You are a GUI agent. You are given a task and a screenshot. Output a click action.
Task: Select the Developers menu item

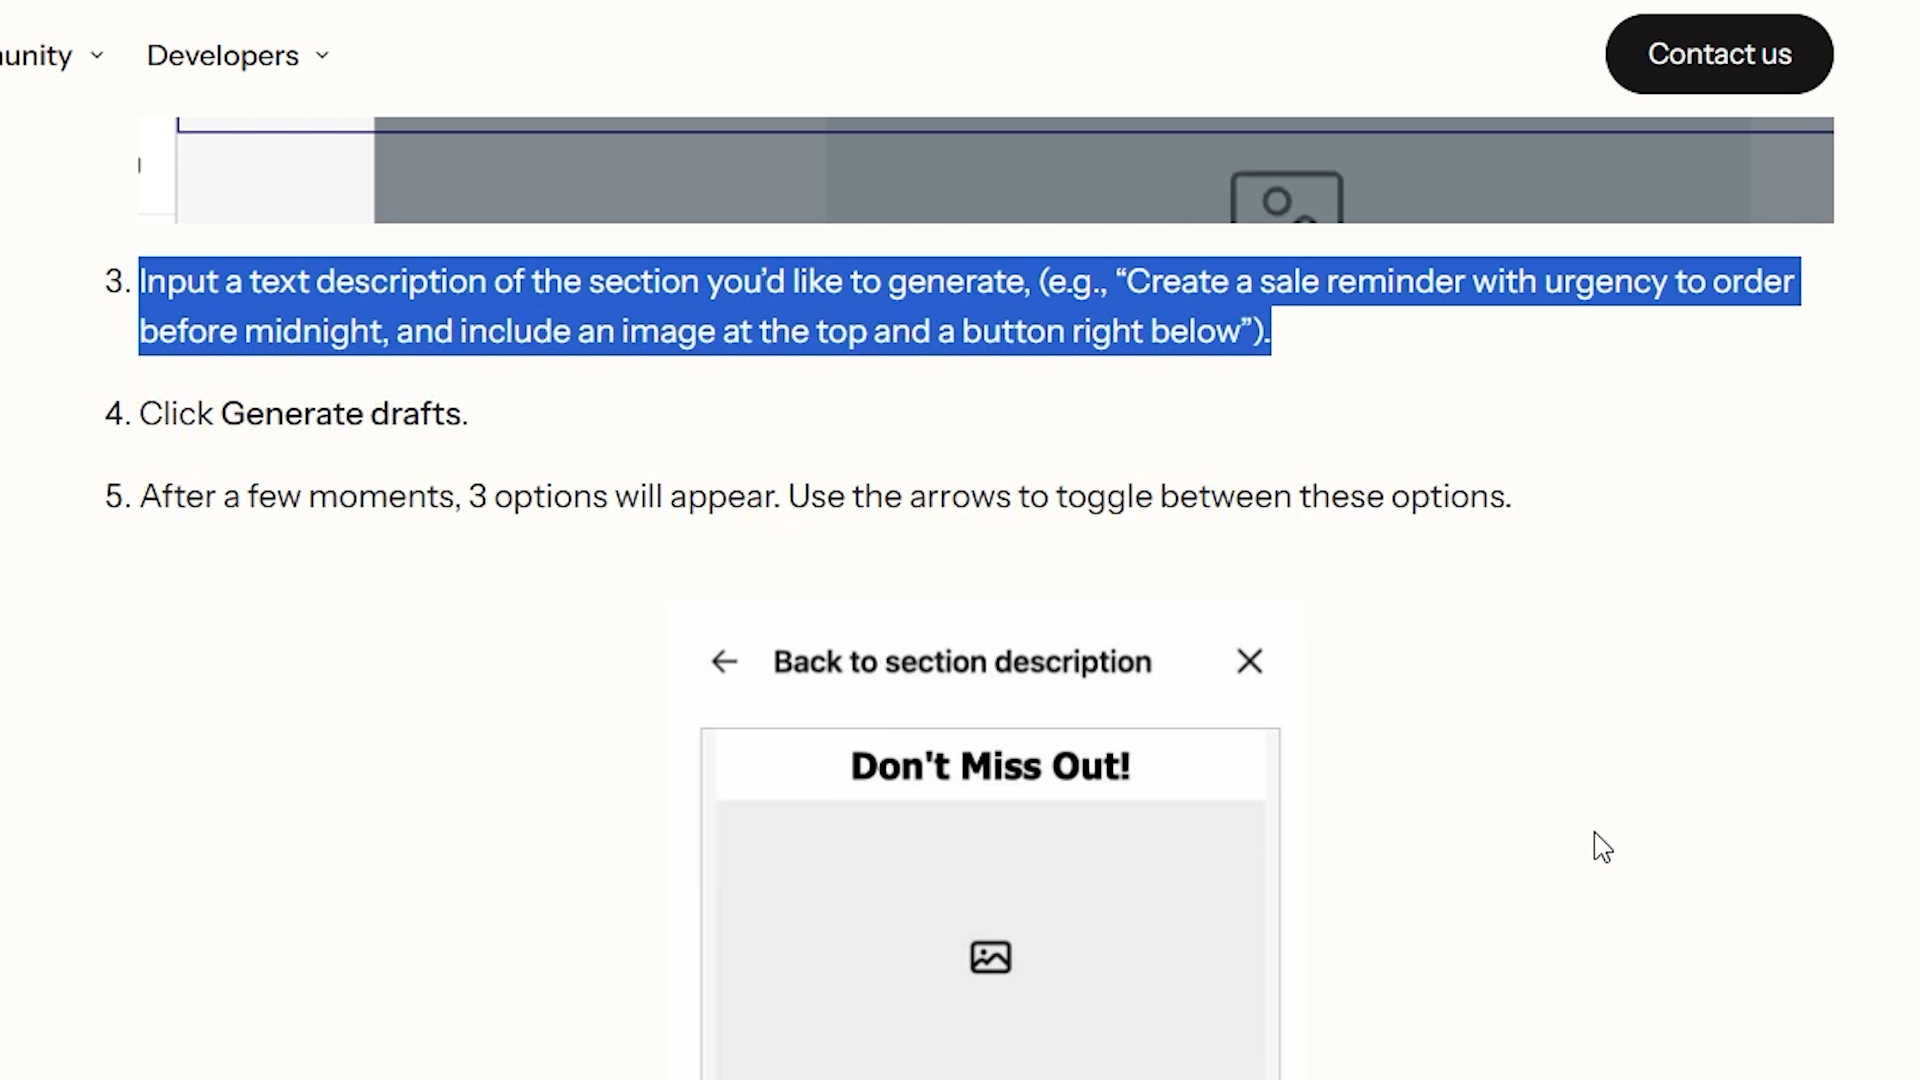[222, 55]
